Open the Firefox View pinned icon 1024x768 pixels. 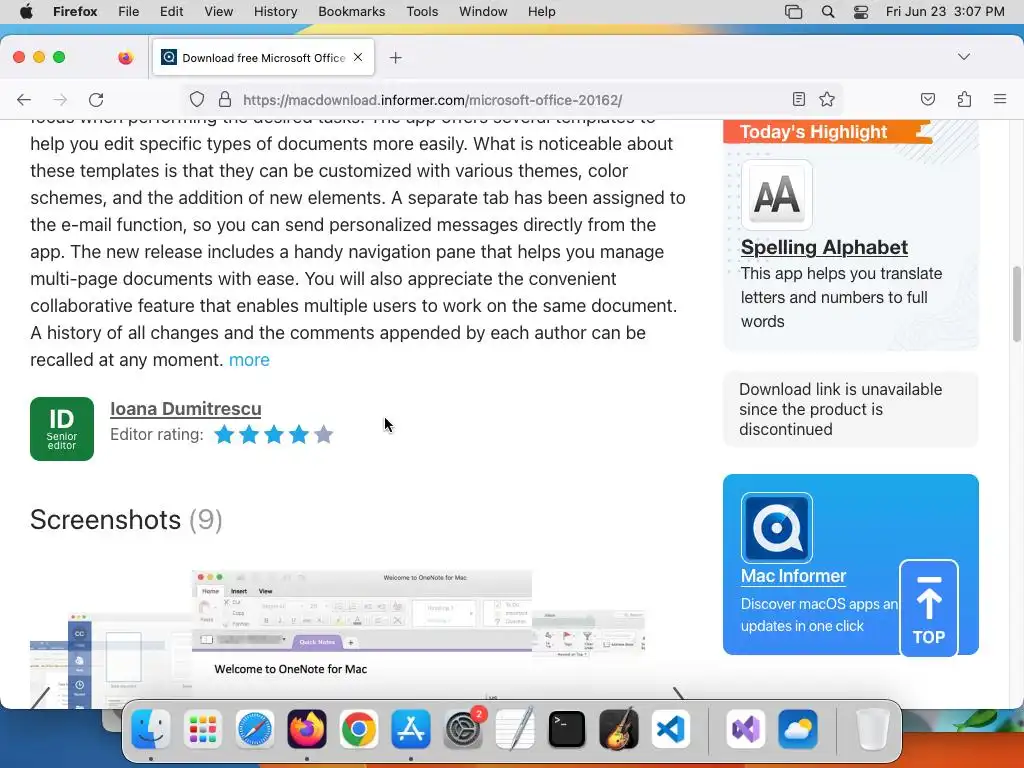[125, 57]
